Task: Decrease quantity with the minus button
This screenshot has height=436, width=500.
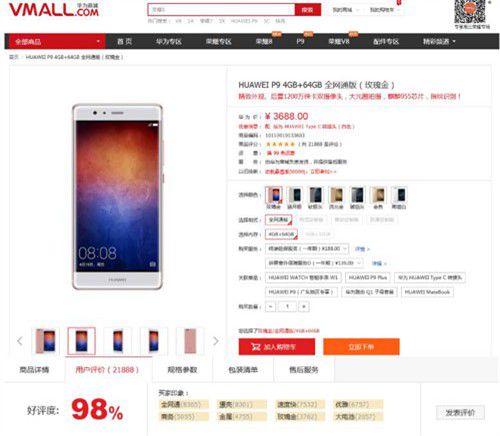Action: pyautogui.click(x=270, y=306)
